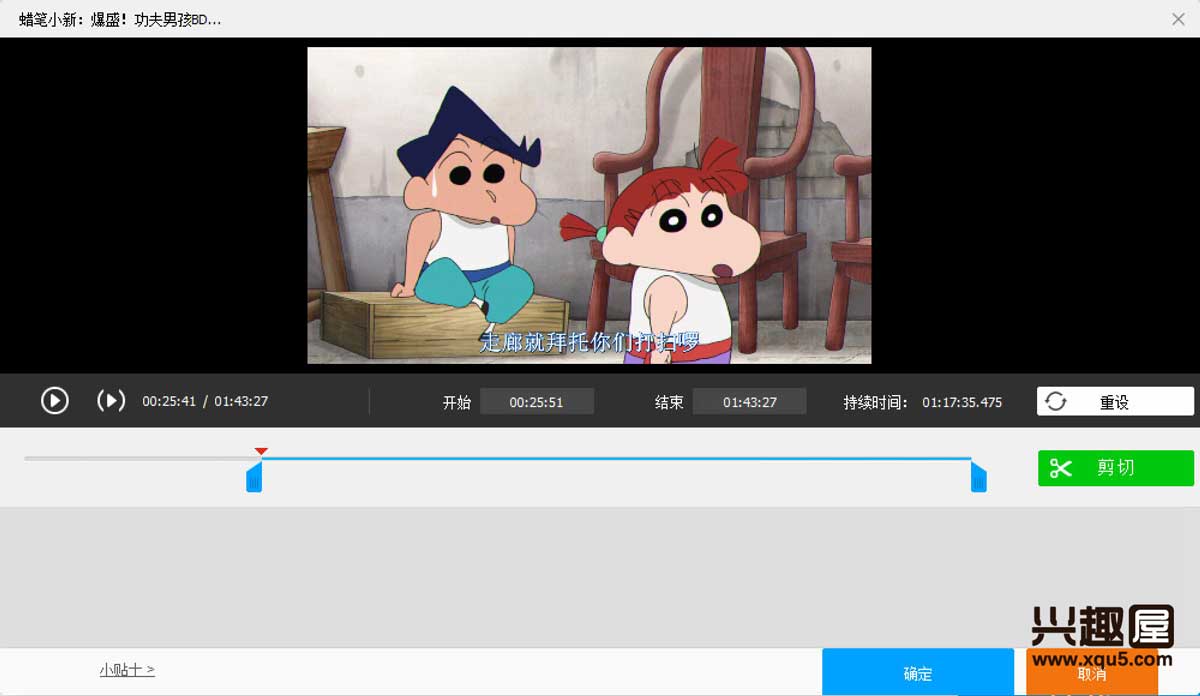Click the orange 取消 cancel button
The image size is (1200, 696).
tap(1092, 674)
